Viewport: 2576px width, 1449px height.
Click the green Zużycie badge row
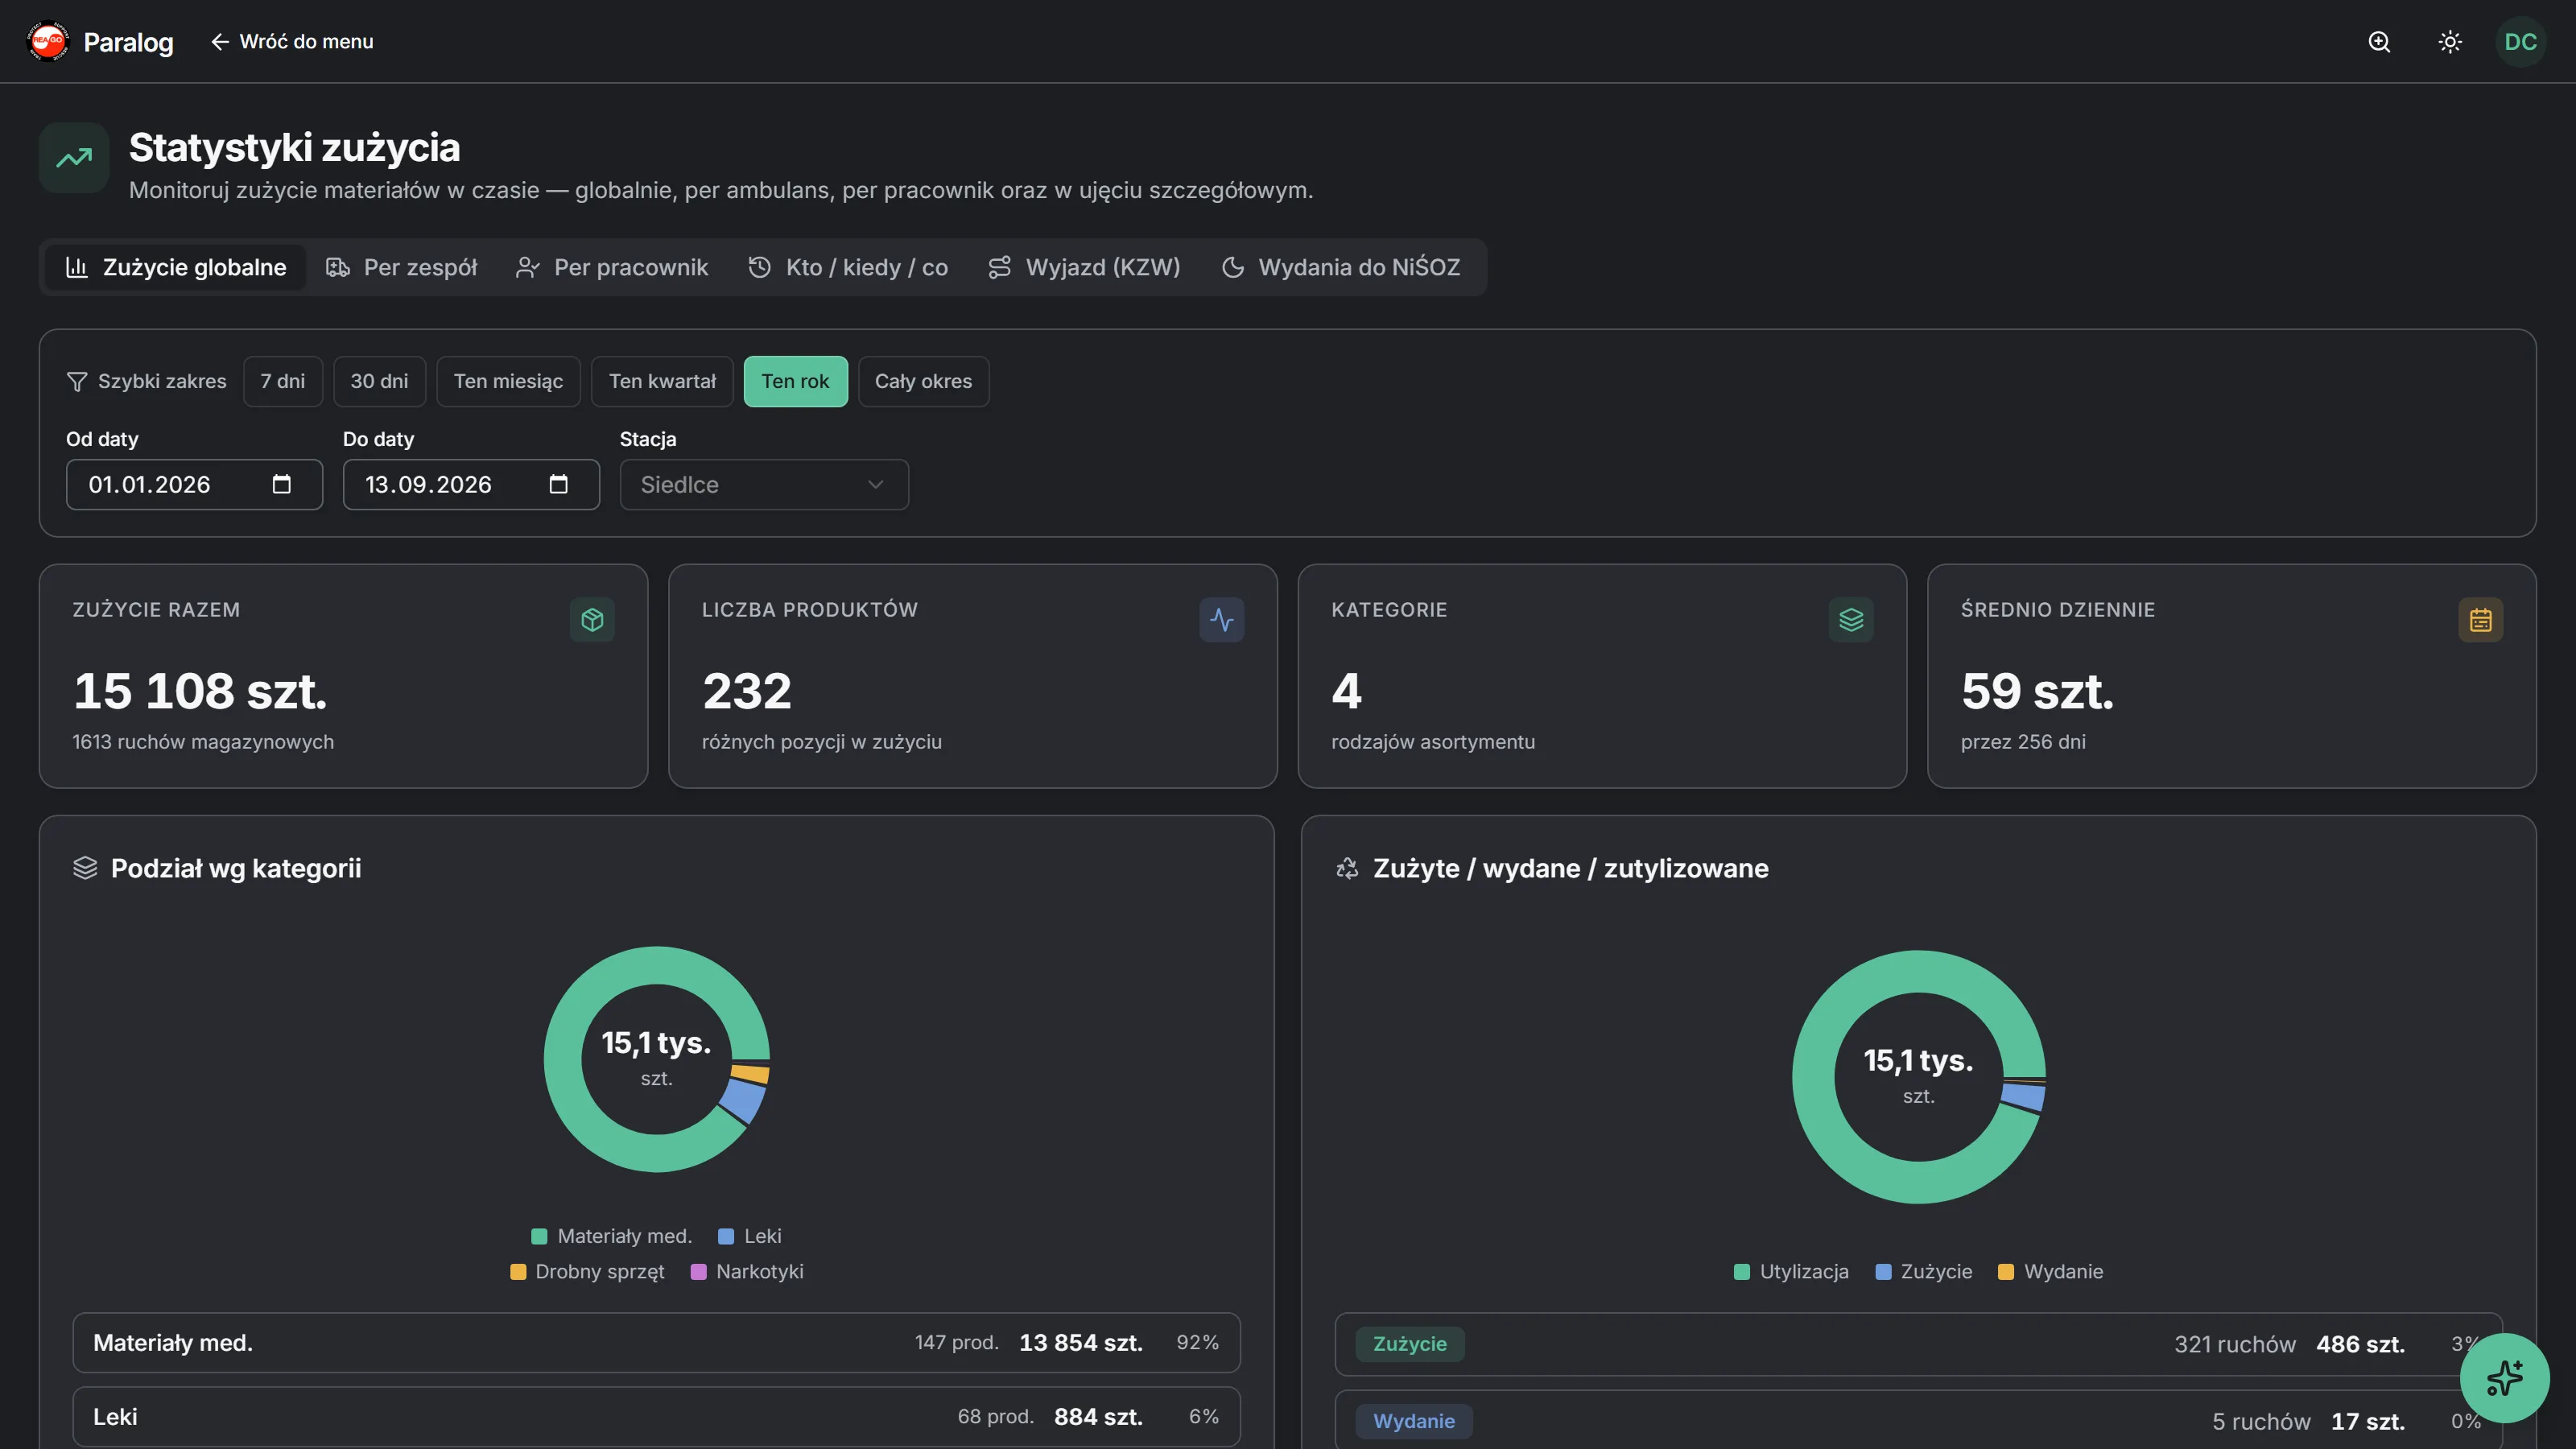pyautogui.click(x=1918, y=1344)
